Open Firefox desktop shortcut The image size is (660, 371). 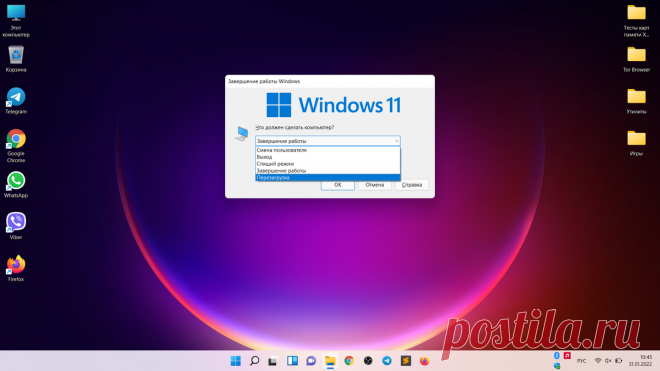[16, 268]
